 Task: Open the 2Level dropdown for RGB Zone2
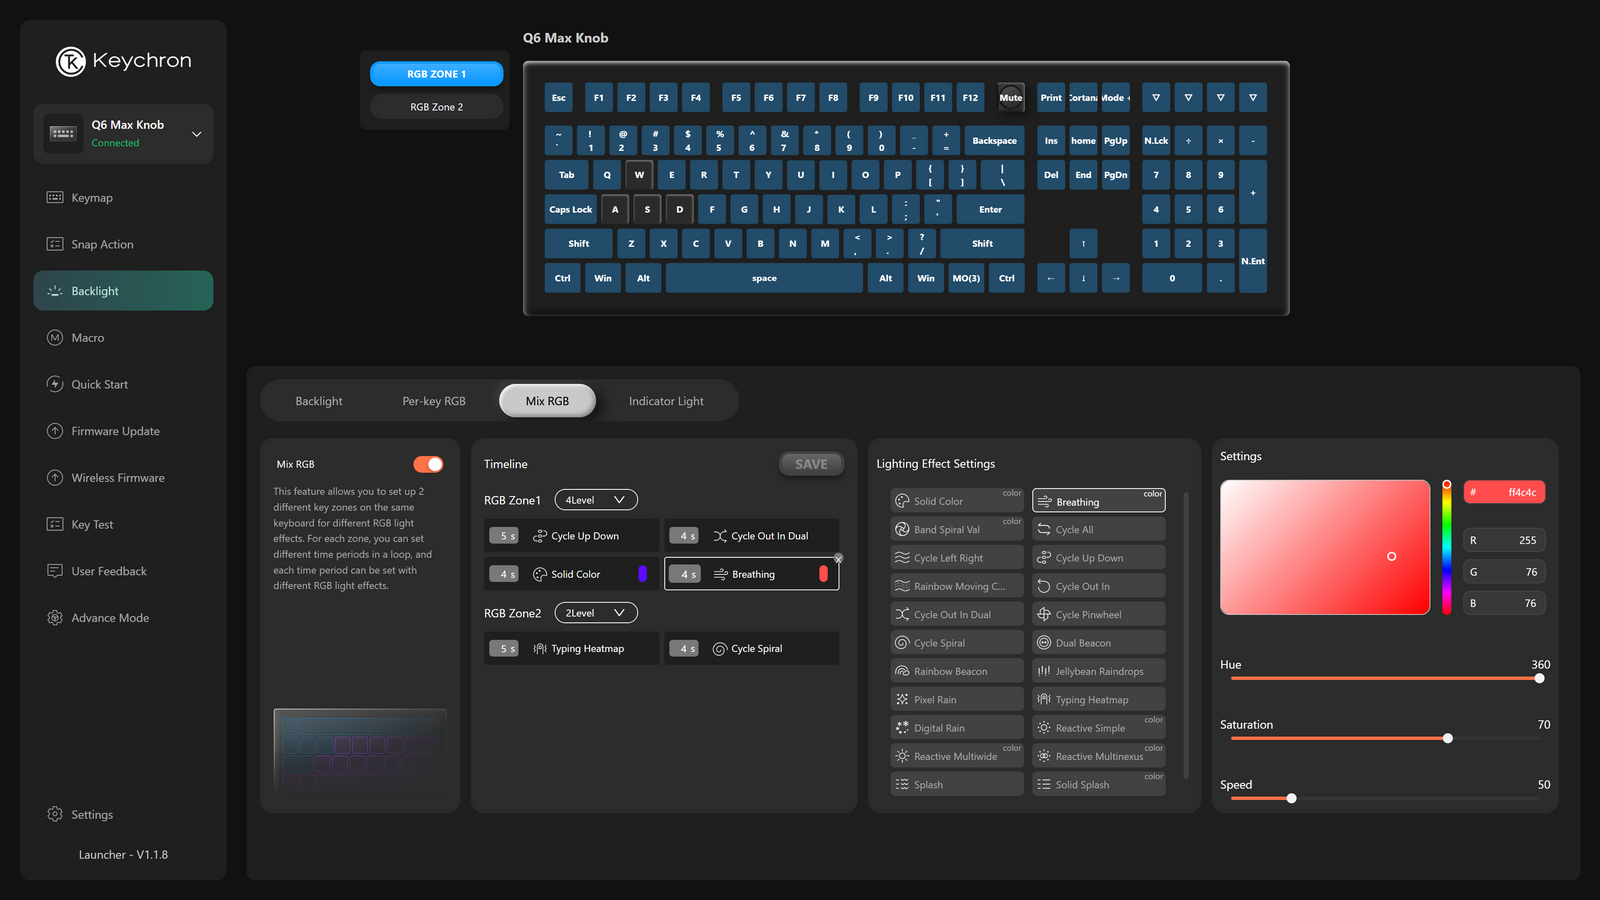click(x=596, y=612)
